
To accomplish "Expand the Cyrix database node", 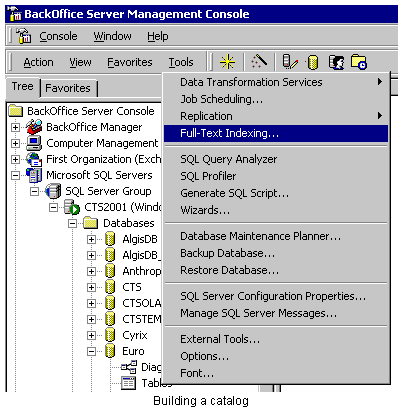I will 91,335.
